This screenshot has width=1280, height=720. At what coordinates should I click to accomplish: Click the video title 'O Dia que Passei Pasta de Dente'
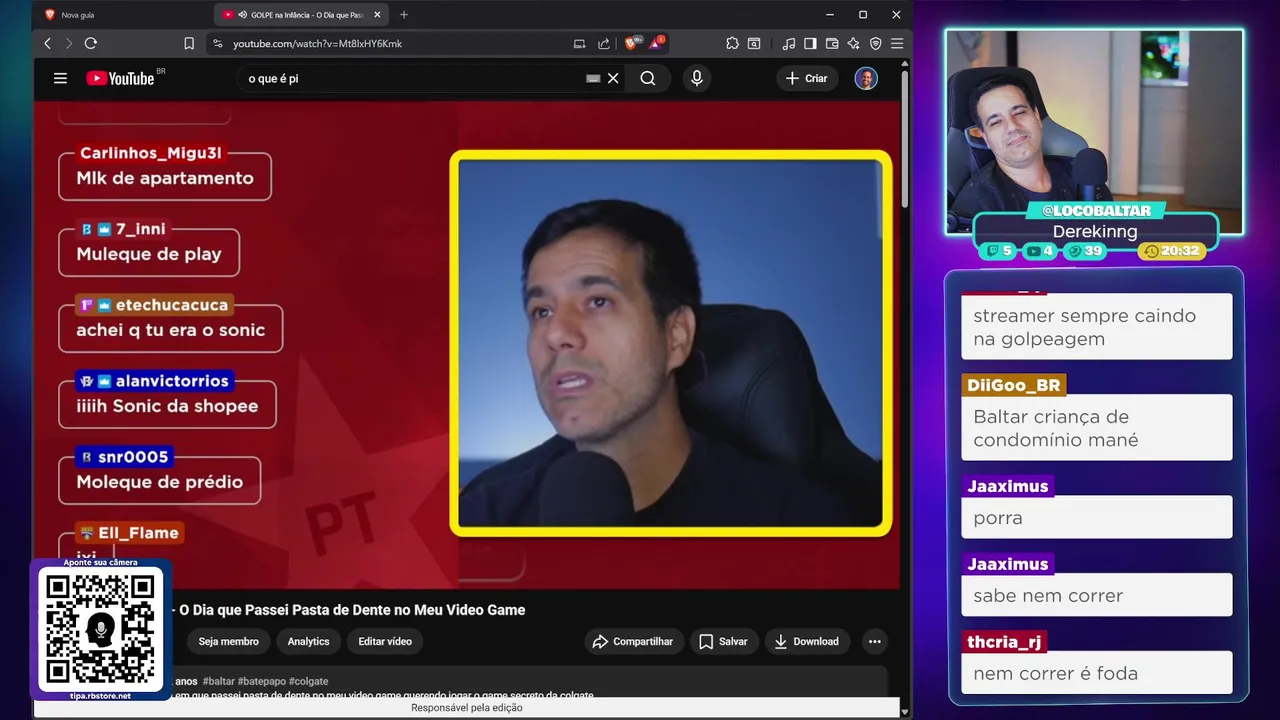(351, 610)
